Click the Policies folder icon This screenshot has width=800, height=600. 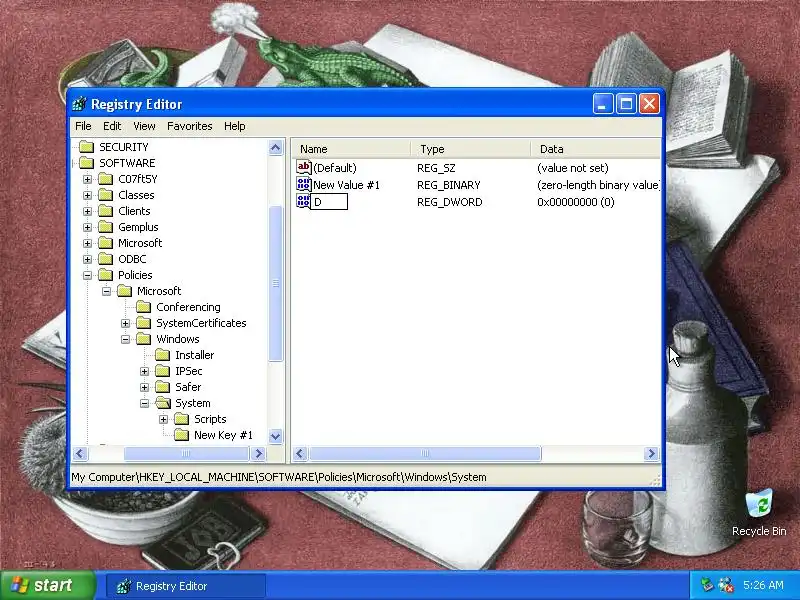coord(106,275)
